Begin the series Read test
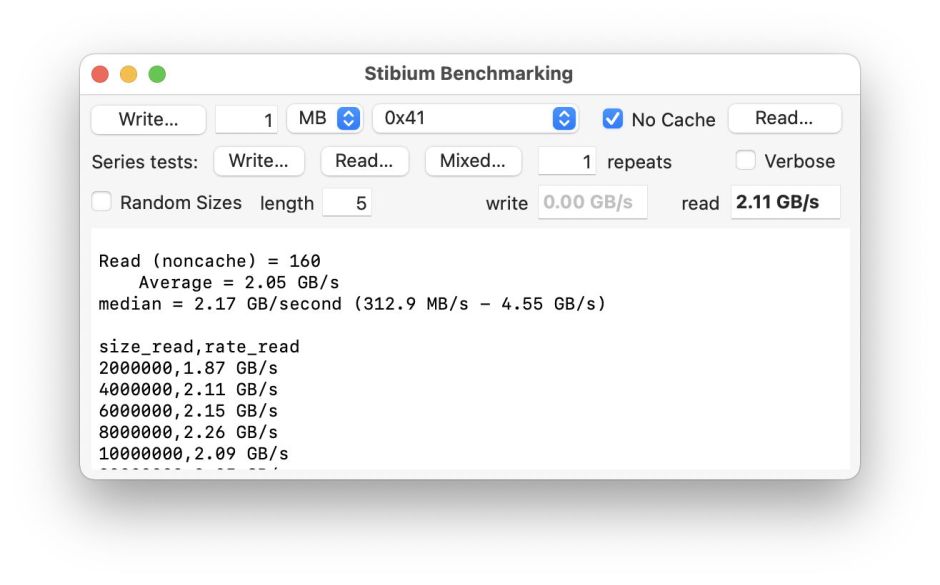The image size is (940, 585). tap(364, 161)
